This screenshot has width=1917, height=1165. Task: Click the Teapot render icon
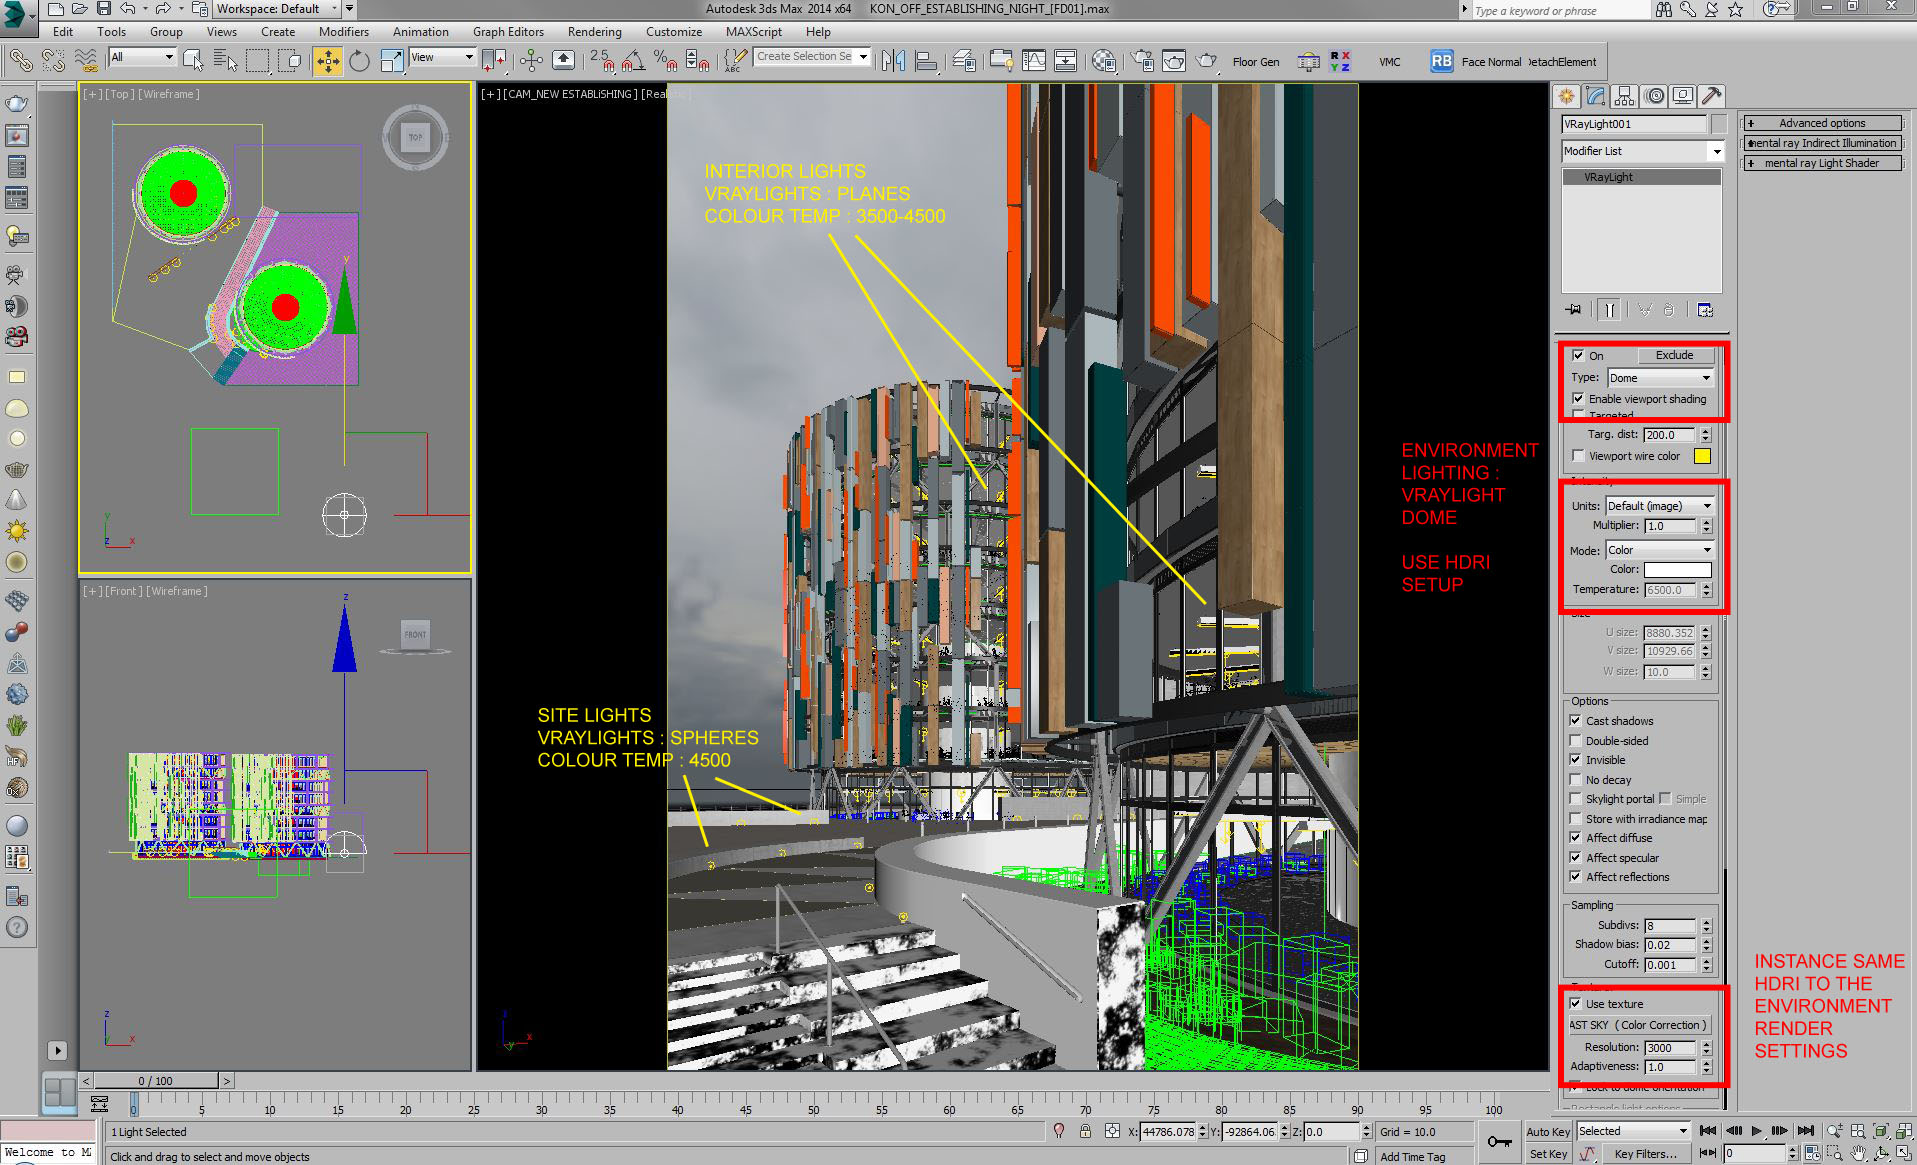1206,61
